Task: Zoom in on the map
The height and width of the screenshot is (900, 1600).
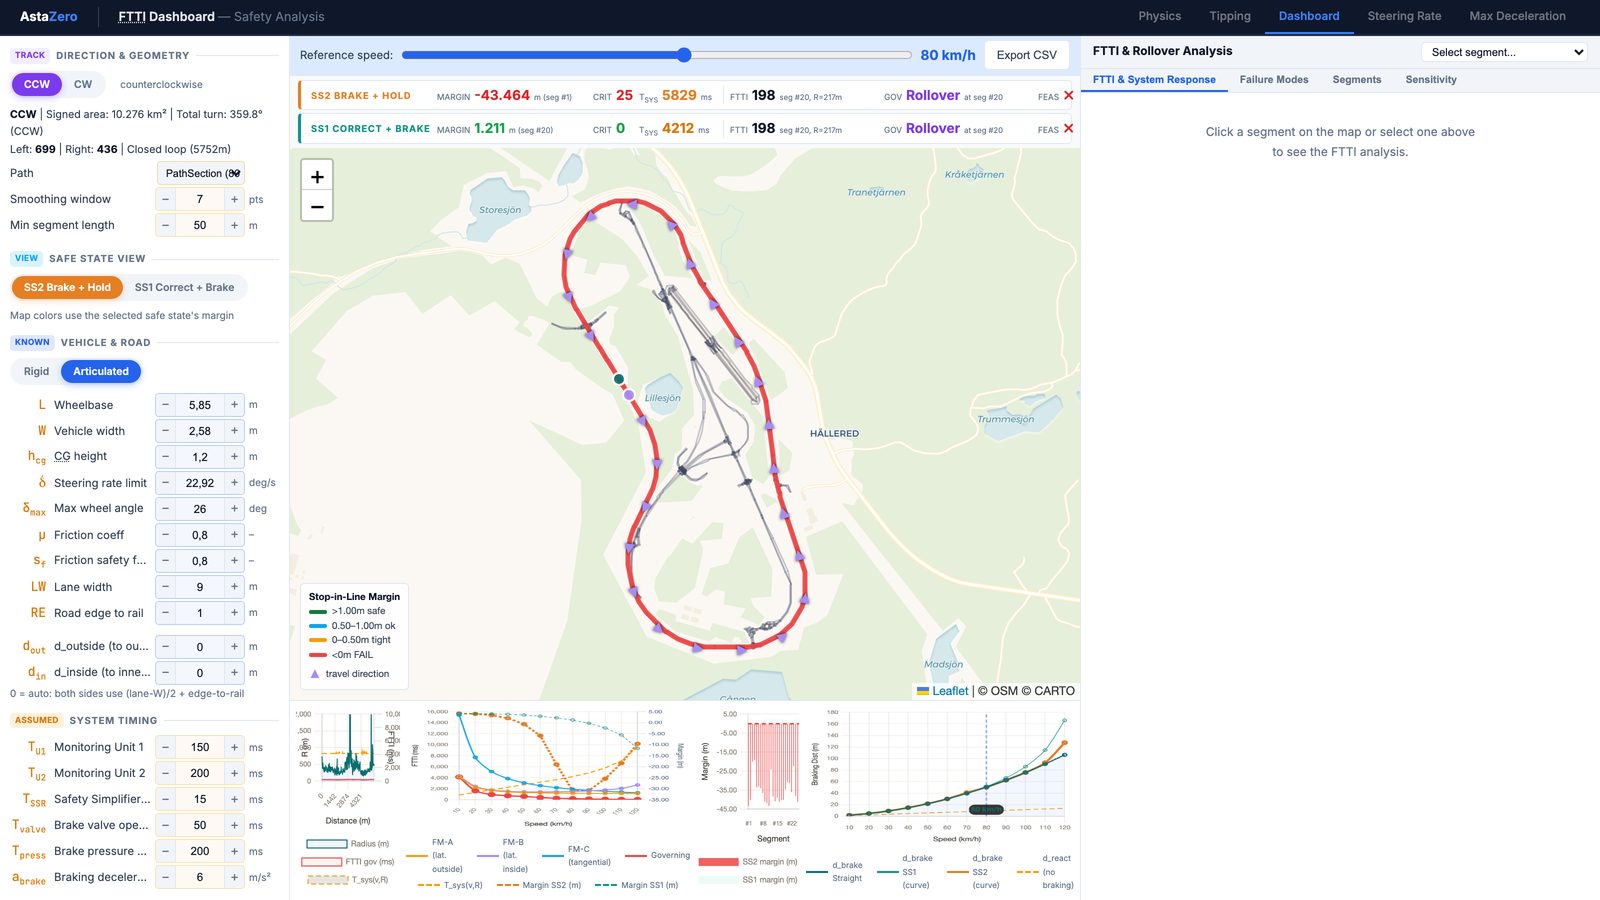Action: [x=317, y=176]
